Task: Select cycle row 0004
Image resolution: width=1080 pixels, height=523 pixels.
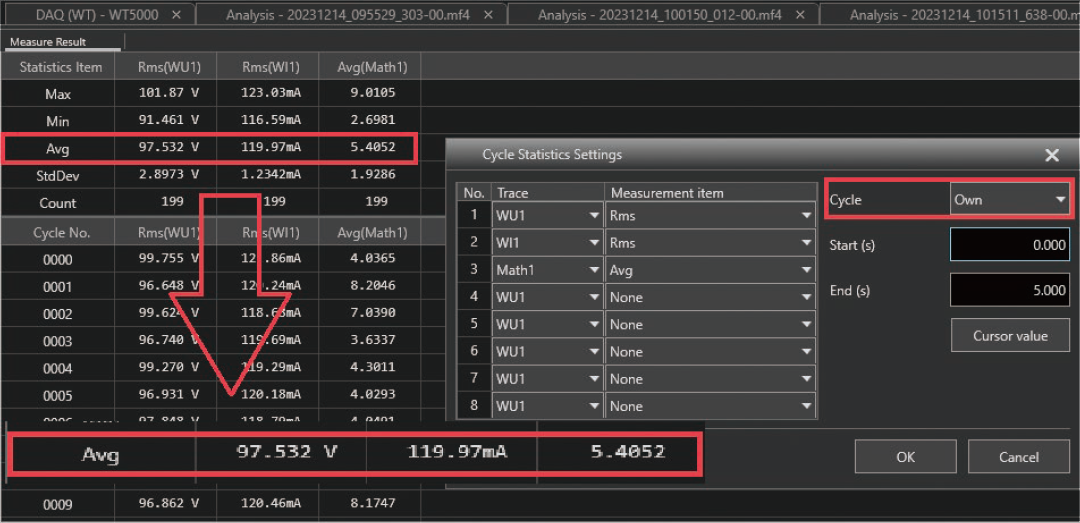Action: (58, 369)
